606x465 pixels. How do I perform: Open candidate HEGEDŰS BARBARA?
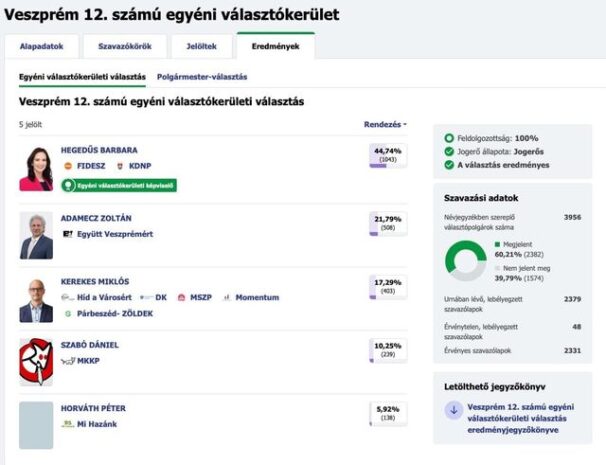(99, 150)
